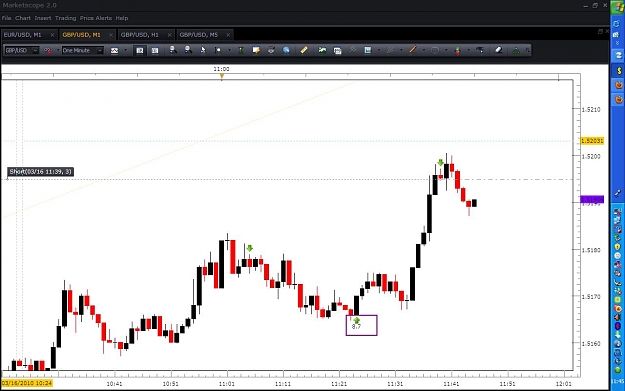Screen dimensions: 625x391
Task: Click the chart style icon
Action: 114,51
